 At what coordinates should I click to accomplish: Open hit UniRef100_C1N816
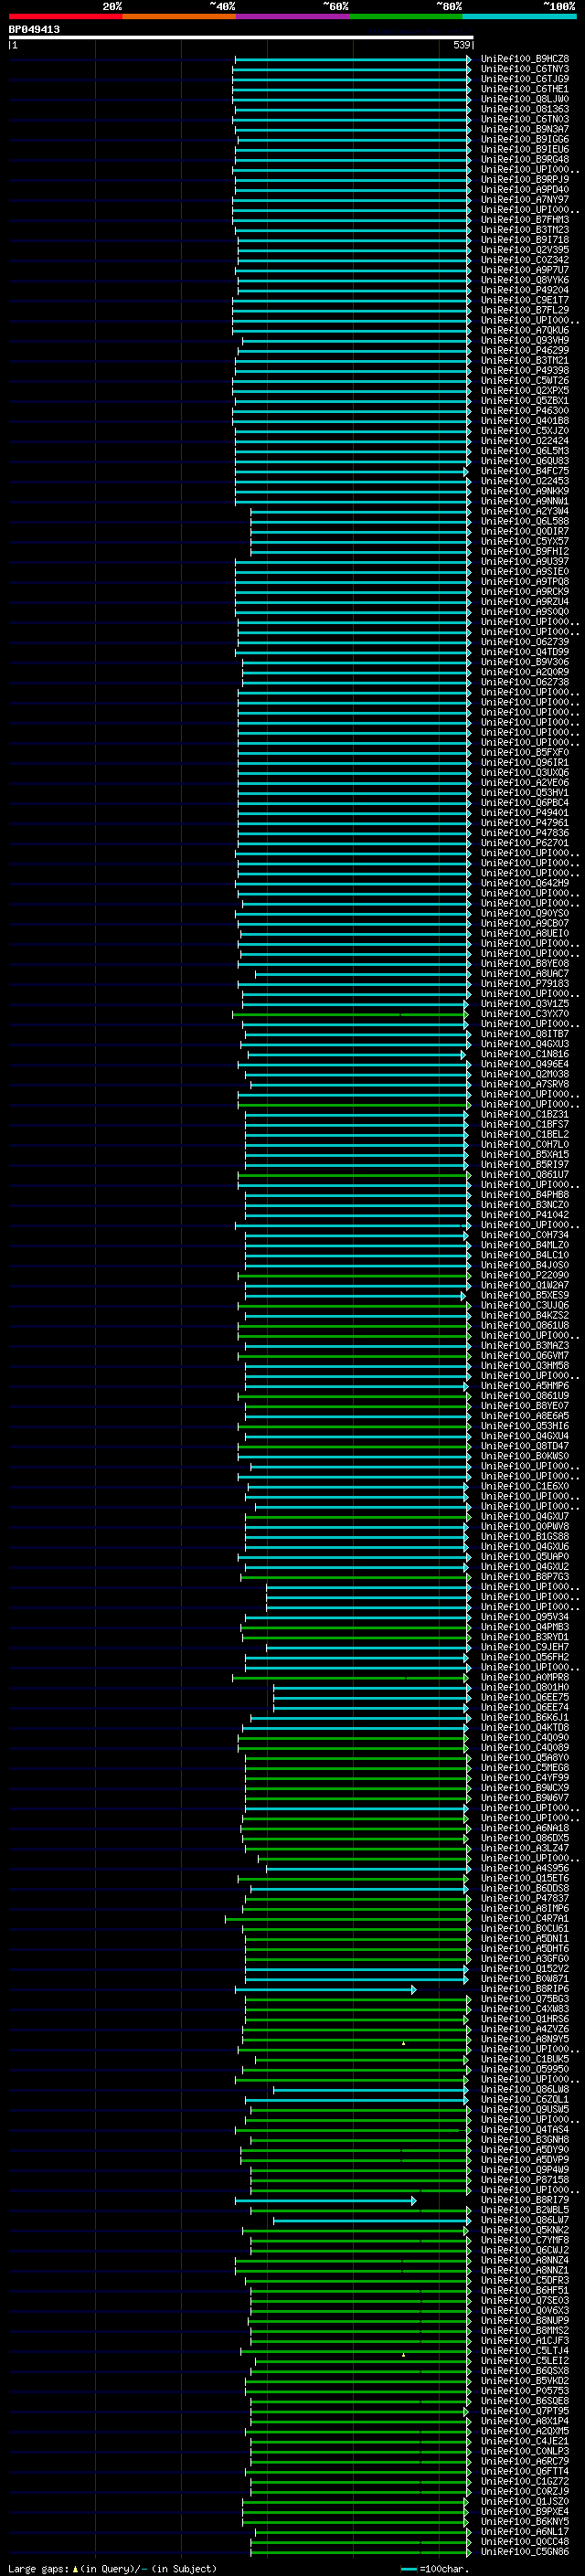[524, 1054]
